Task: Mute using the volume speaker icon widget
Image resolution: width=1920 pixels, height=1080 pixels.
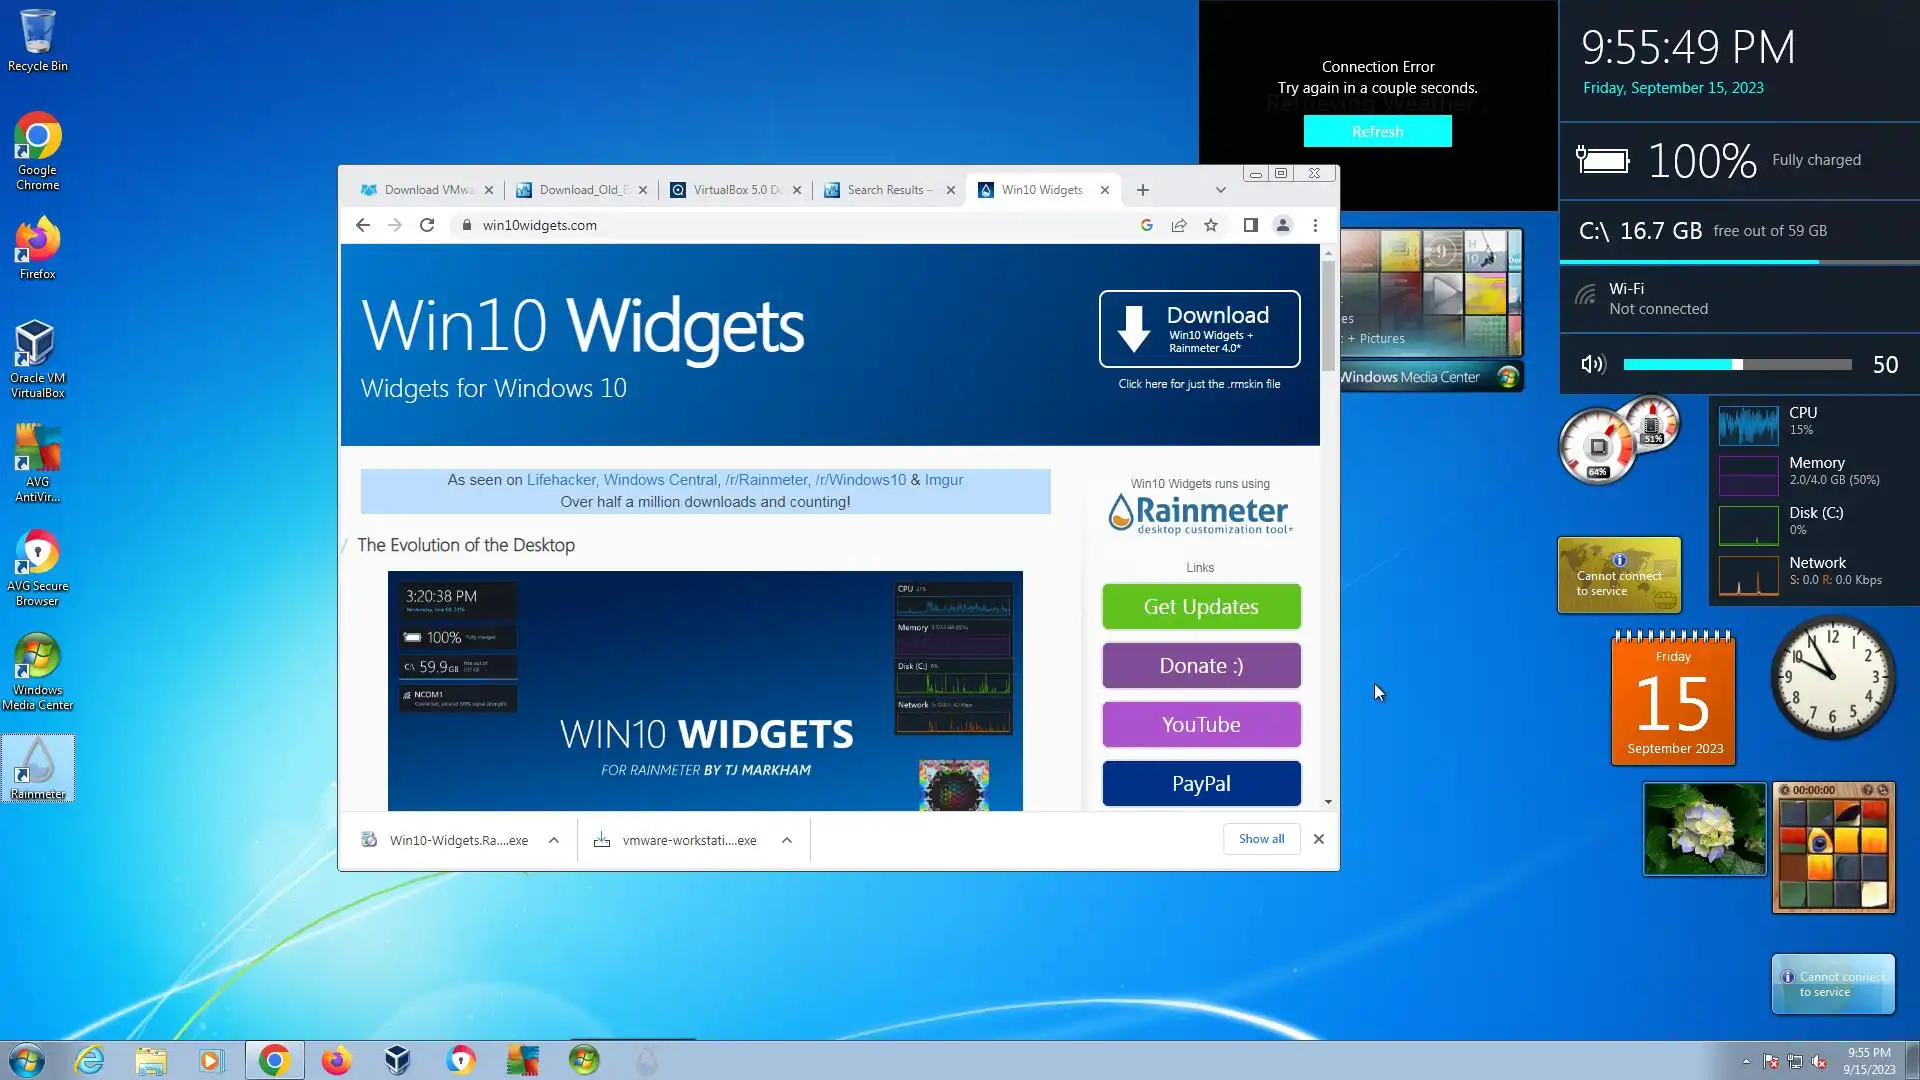Action: 1593,365
